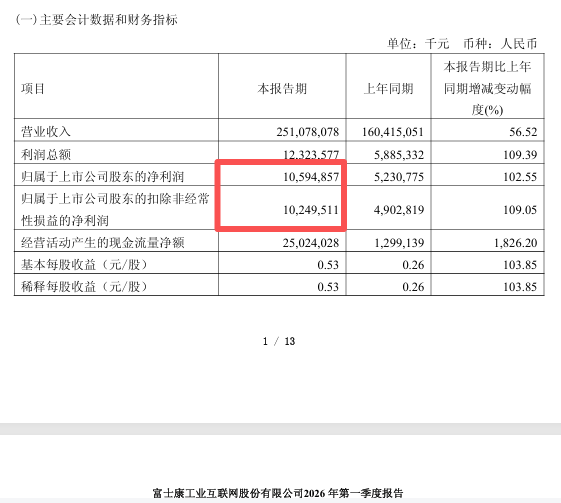
Task: Select the 上年同期 column header
Action: [389, 88]
